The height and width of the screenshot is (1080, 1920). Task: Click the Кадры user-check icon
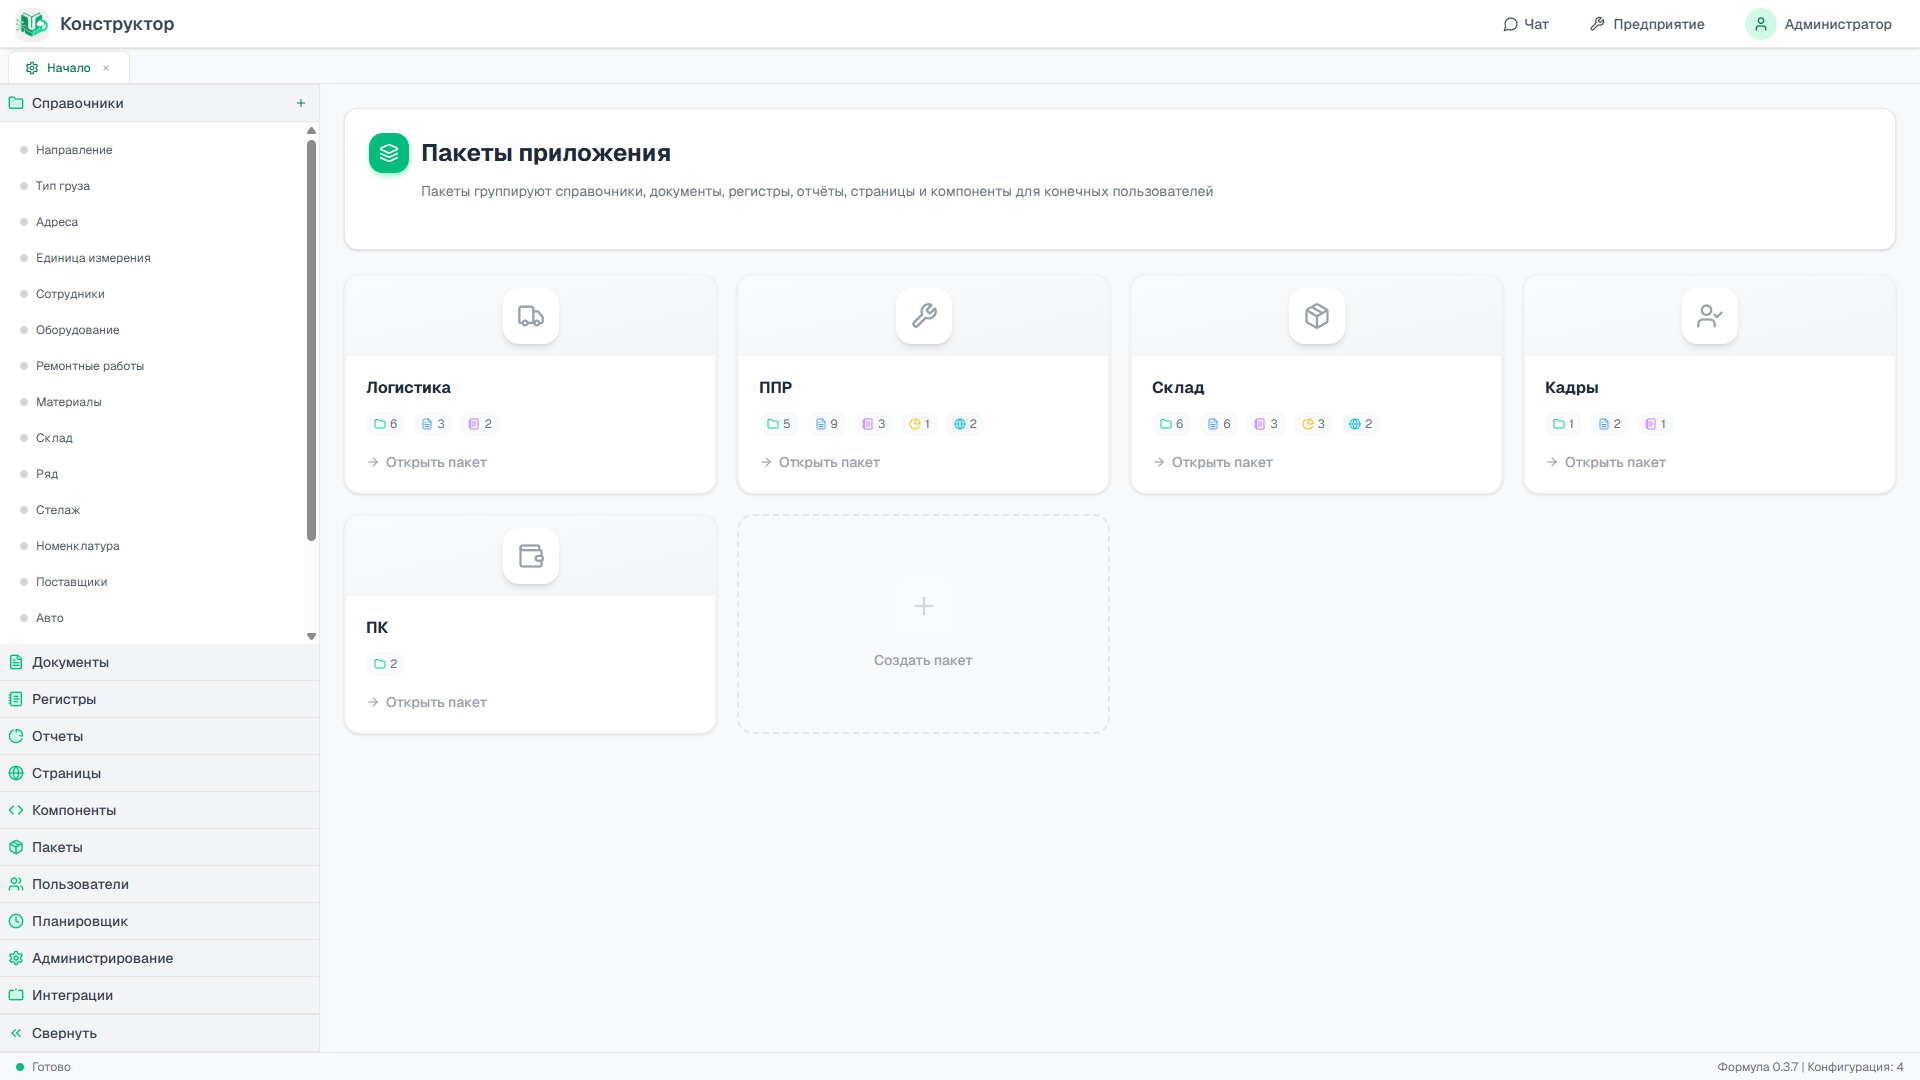point(1710,316)
